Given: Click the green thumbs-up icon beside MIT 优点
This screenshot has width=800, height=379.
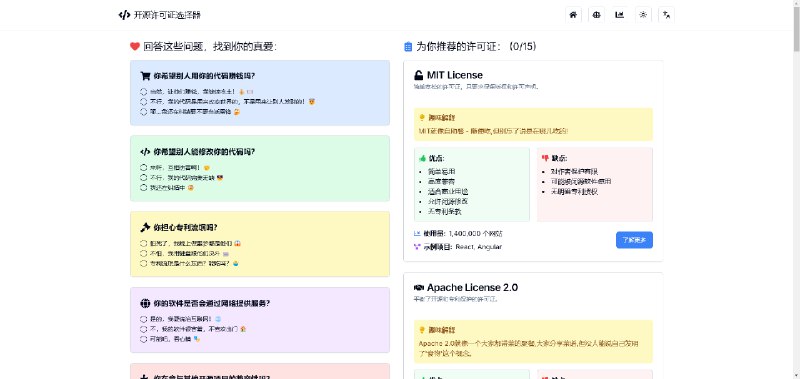Looking at the screenshot, I should pyautogui.click(x=422, y=158).
